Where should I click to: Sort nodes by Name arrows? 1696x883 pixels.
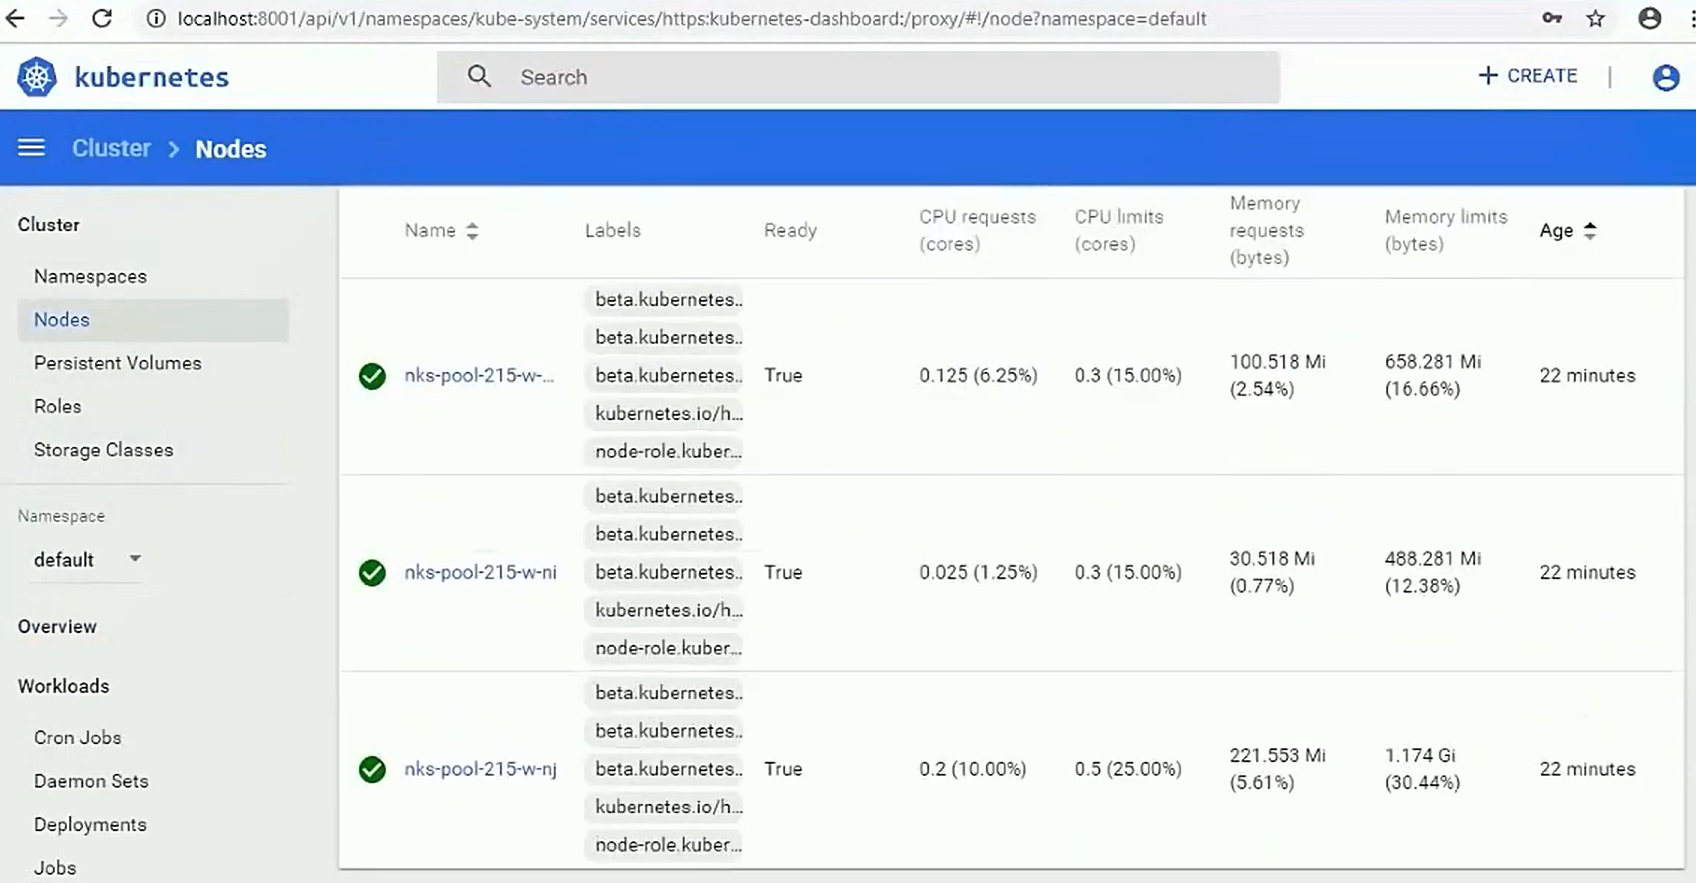pyautogui.click(x=472, y=230)
